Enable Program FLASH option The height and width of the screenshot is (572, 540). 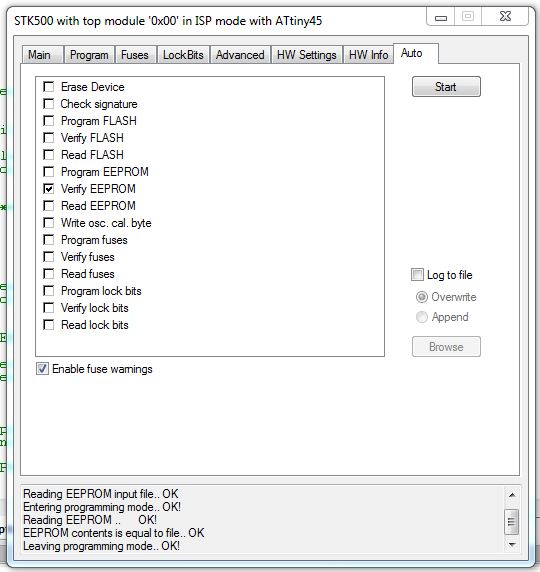click(x=49, y=121)
